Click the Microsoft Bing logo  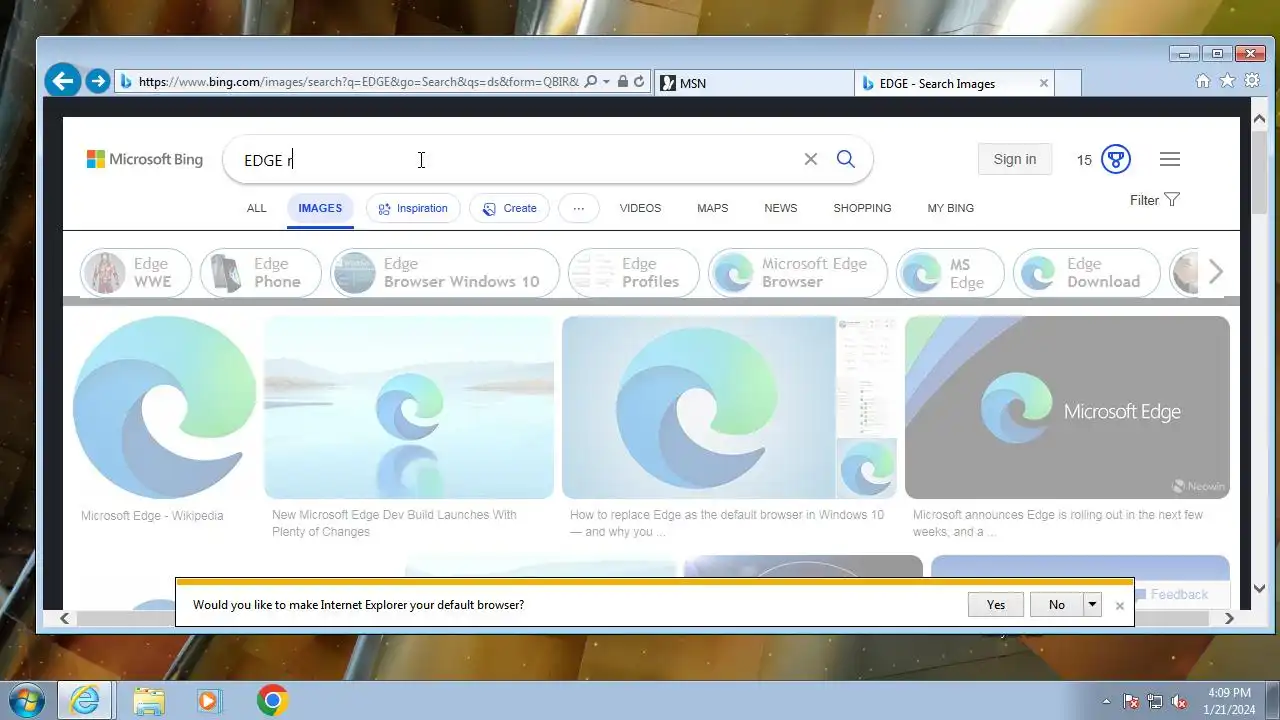(x=145, y=159)
